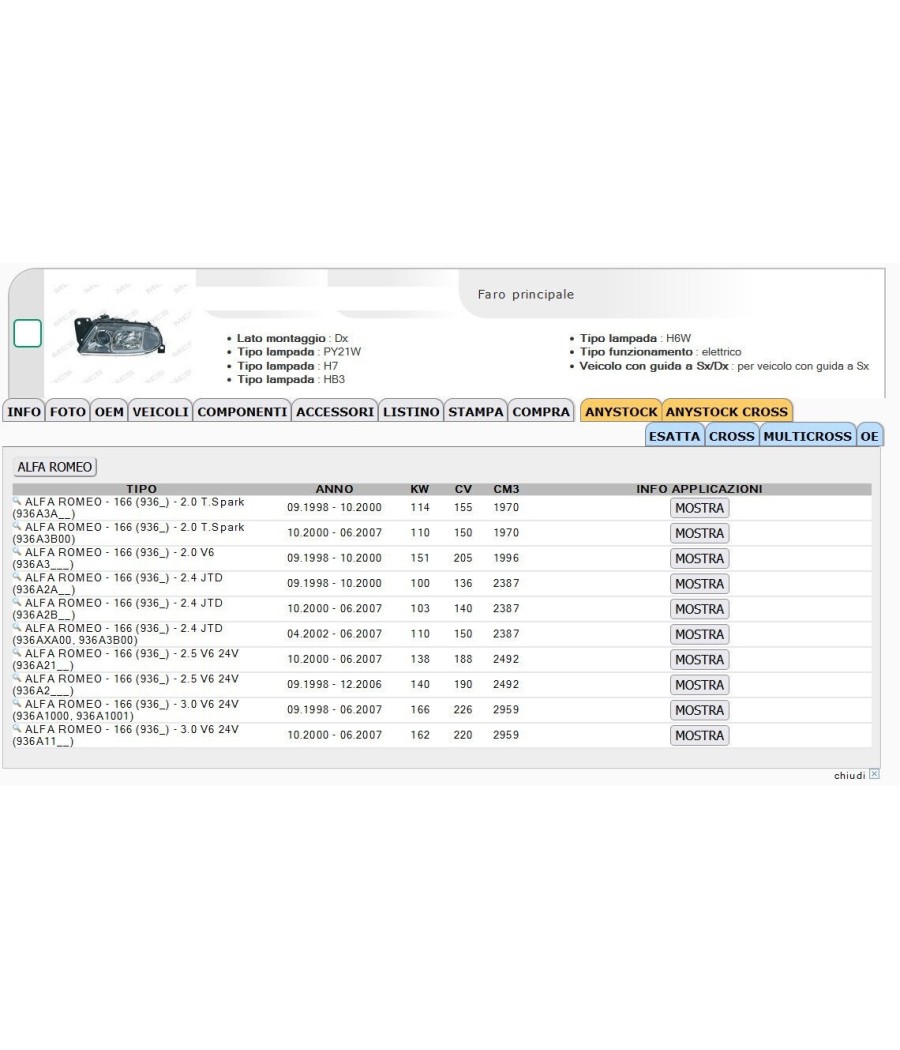The height and width of the screenshot is (1050, 900).
Task: Click MOSTRA for the 2.0 V6 row
Action: pyautogui.click(x=699, y=558)
